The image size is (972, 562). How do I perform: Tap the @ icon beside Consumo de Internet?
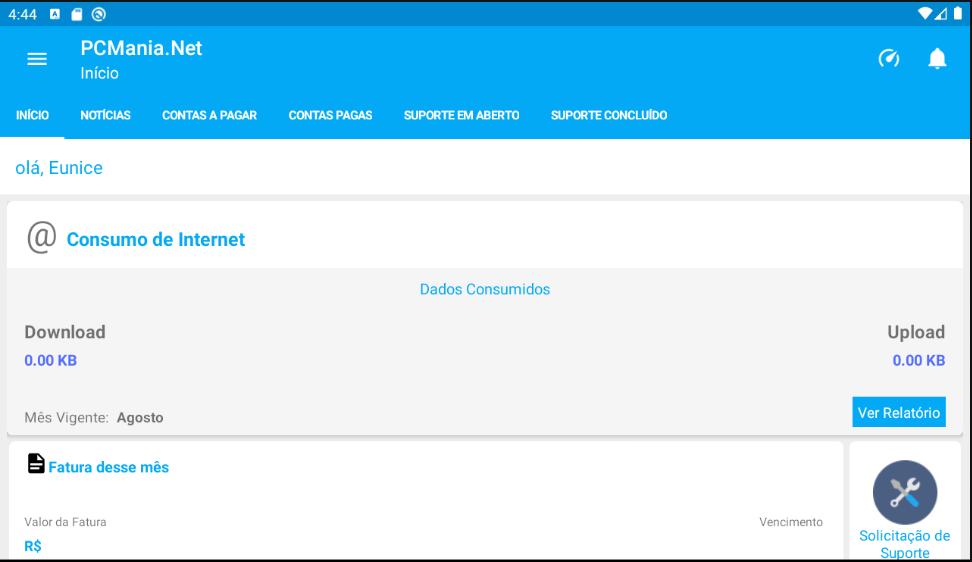42,238
